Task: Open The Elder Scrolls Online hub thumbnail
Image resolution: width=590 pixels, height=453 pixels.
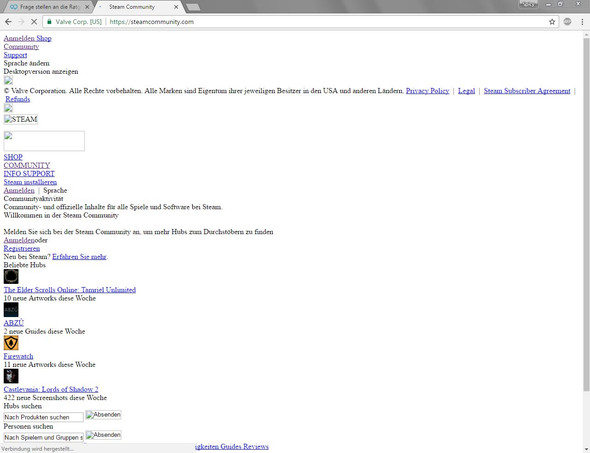Action: [x=11, y=277]
